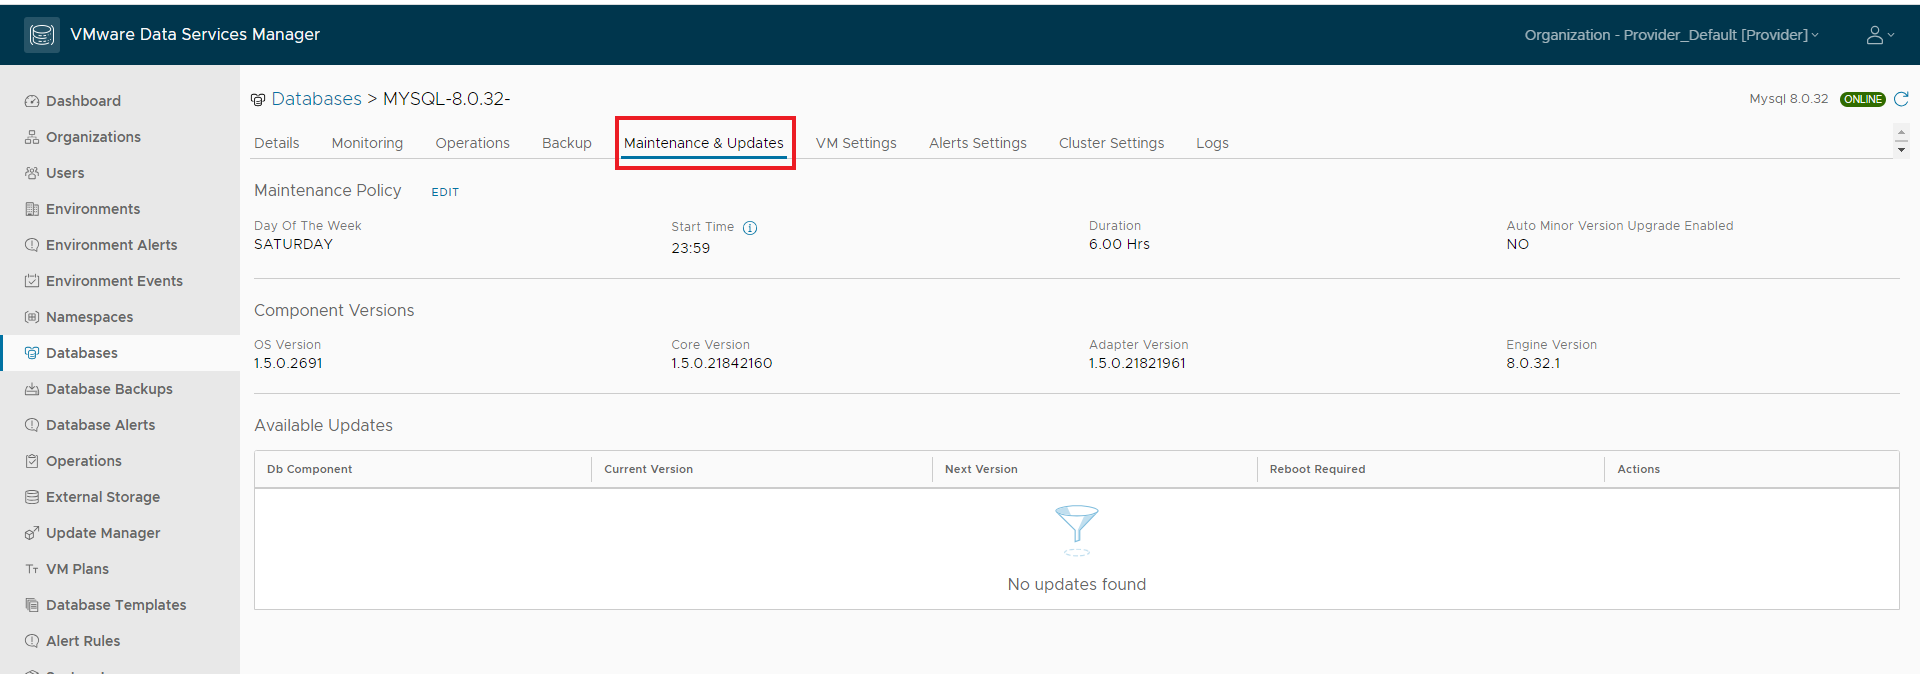Viewport: 1920px width, 674px height.
Task: Click the tab bar scroll up arrow
Action: [1901, 134]
